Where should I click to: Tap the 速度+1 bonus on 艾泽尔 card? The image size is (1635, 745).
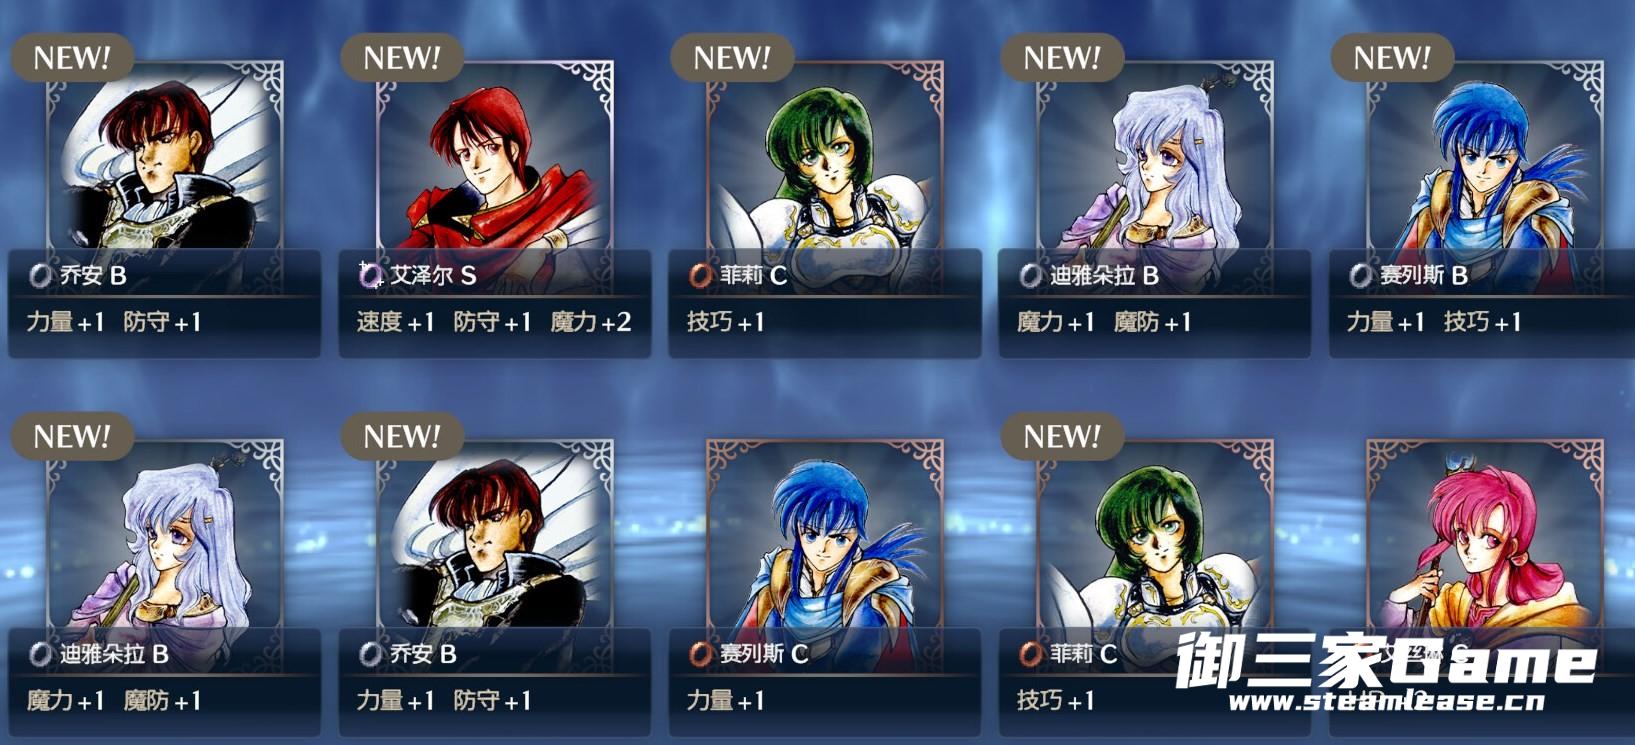(x=396, y=322)
